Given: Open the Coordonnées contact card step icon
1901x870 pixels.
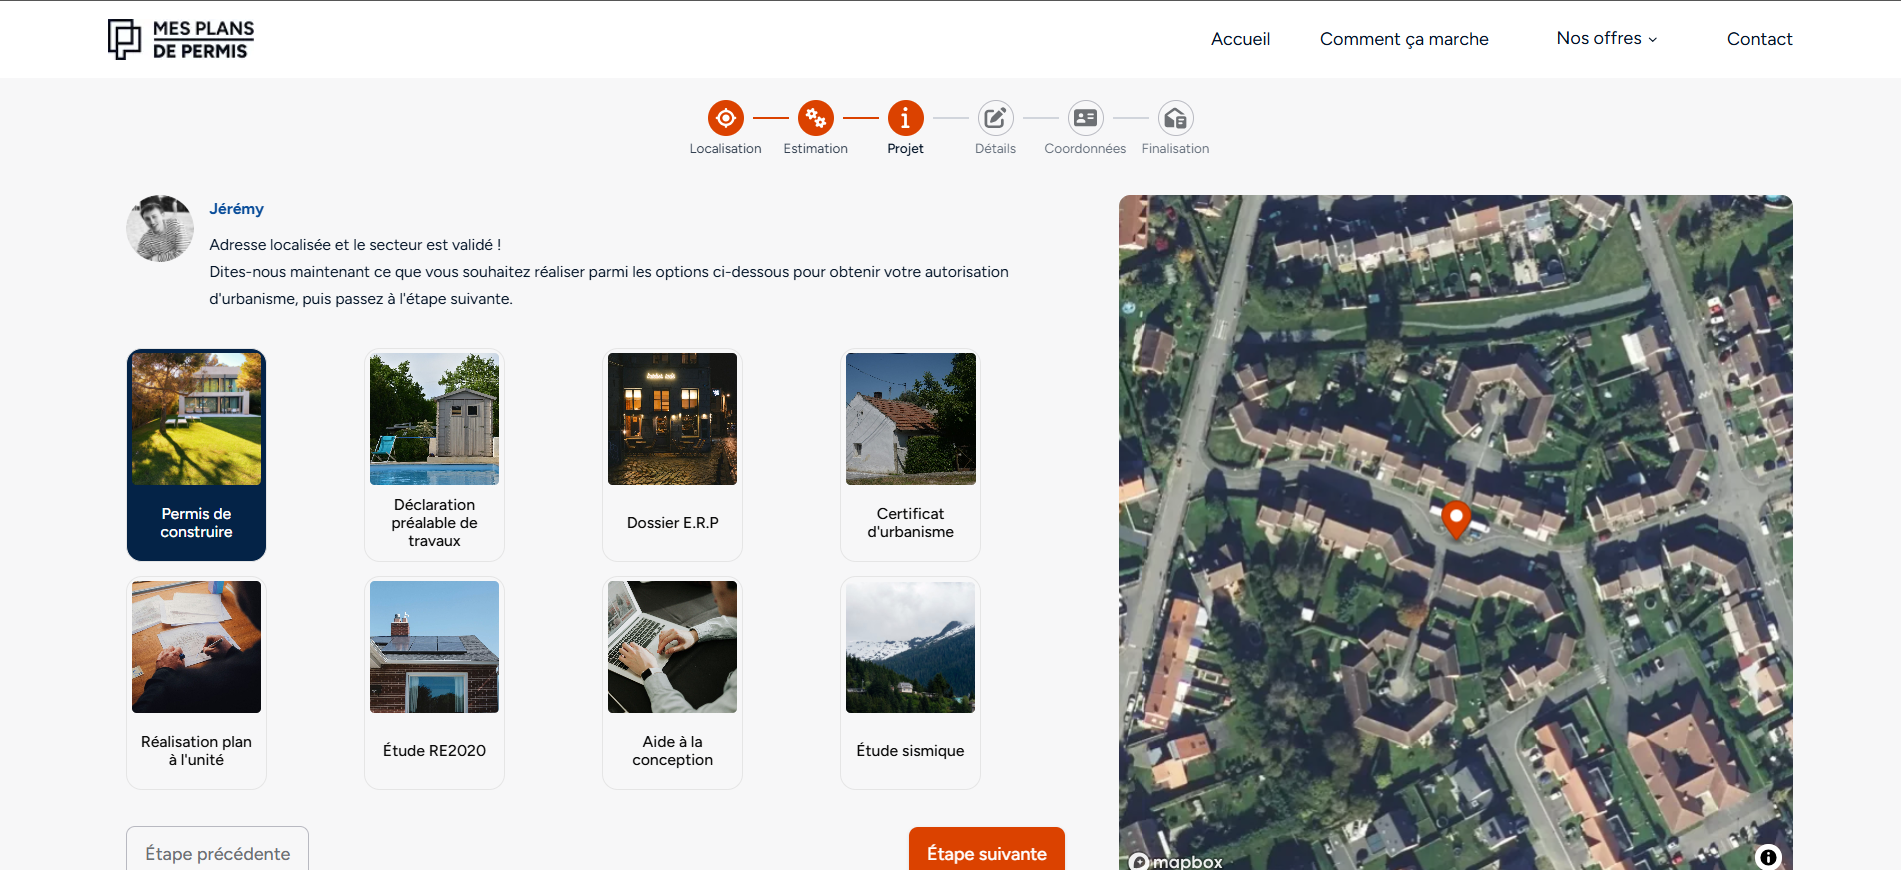Looking at the screenshot, I should tap(1085, 118).
